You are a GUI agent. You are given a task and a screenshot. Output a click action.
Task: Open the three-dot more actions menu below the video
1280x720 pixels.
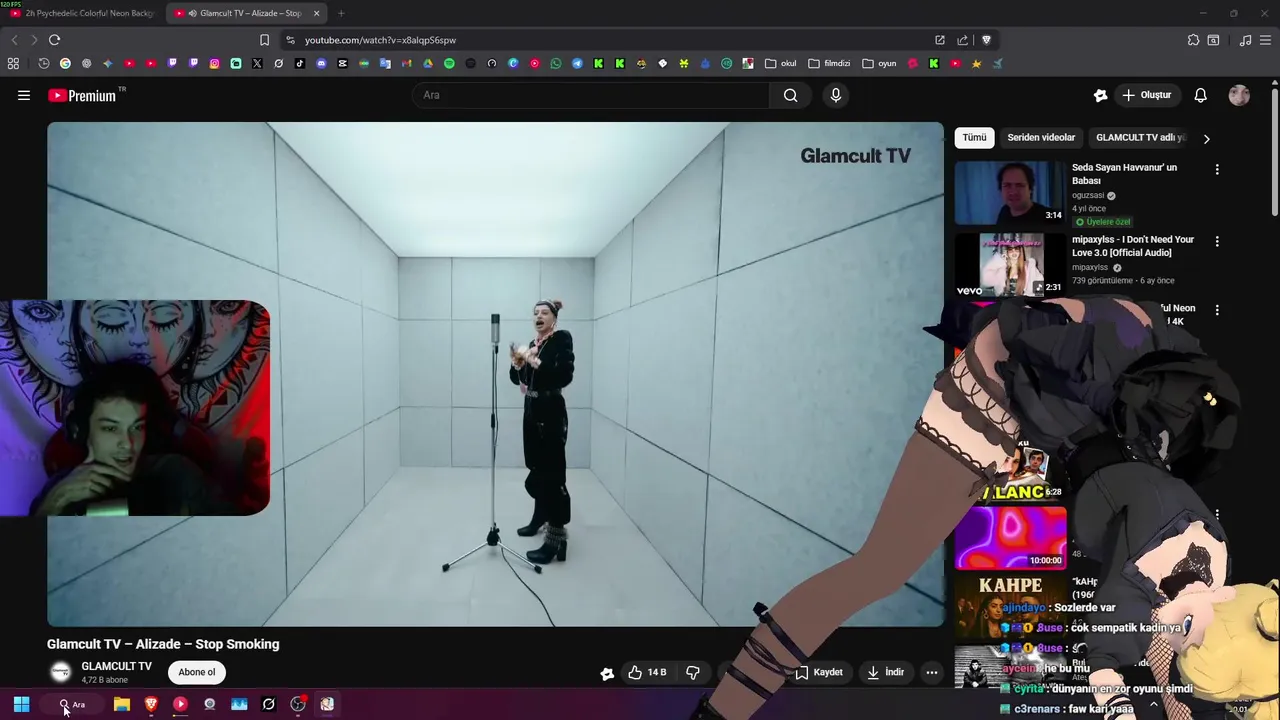pos(931,672)
